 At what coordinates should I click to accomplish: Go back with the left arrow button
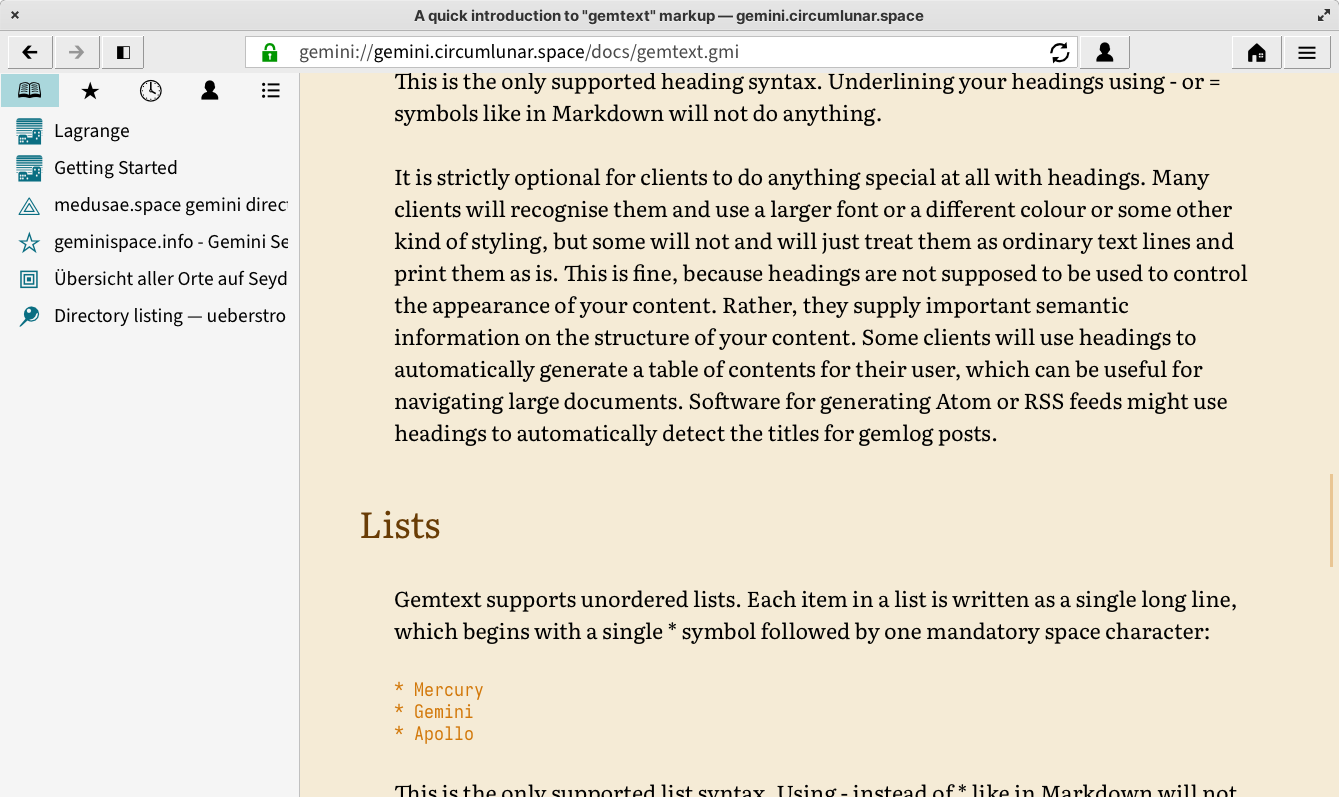coord(30,52)
